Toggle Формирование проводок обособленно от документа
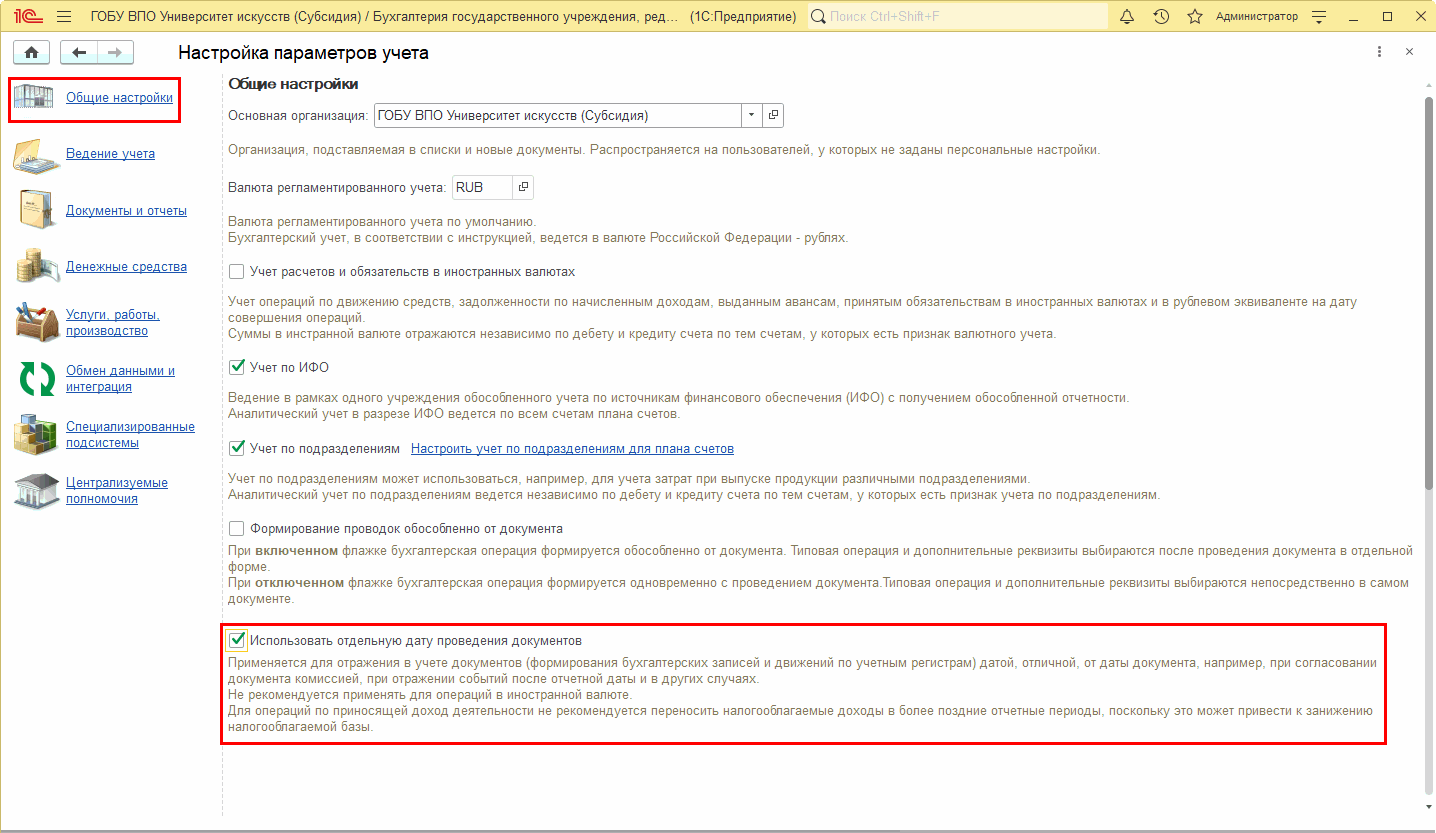This screenshot has width=1436, height=833. click(x=237, y=528)
